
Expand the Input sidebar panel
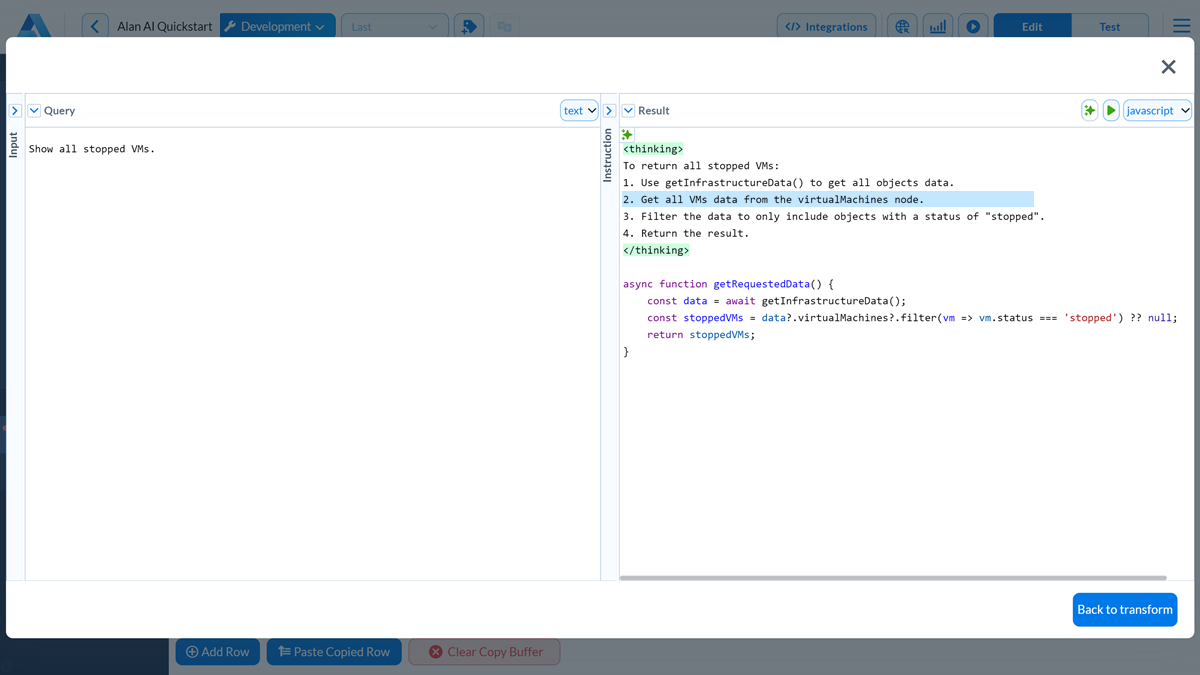click(13, 110)
